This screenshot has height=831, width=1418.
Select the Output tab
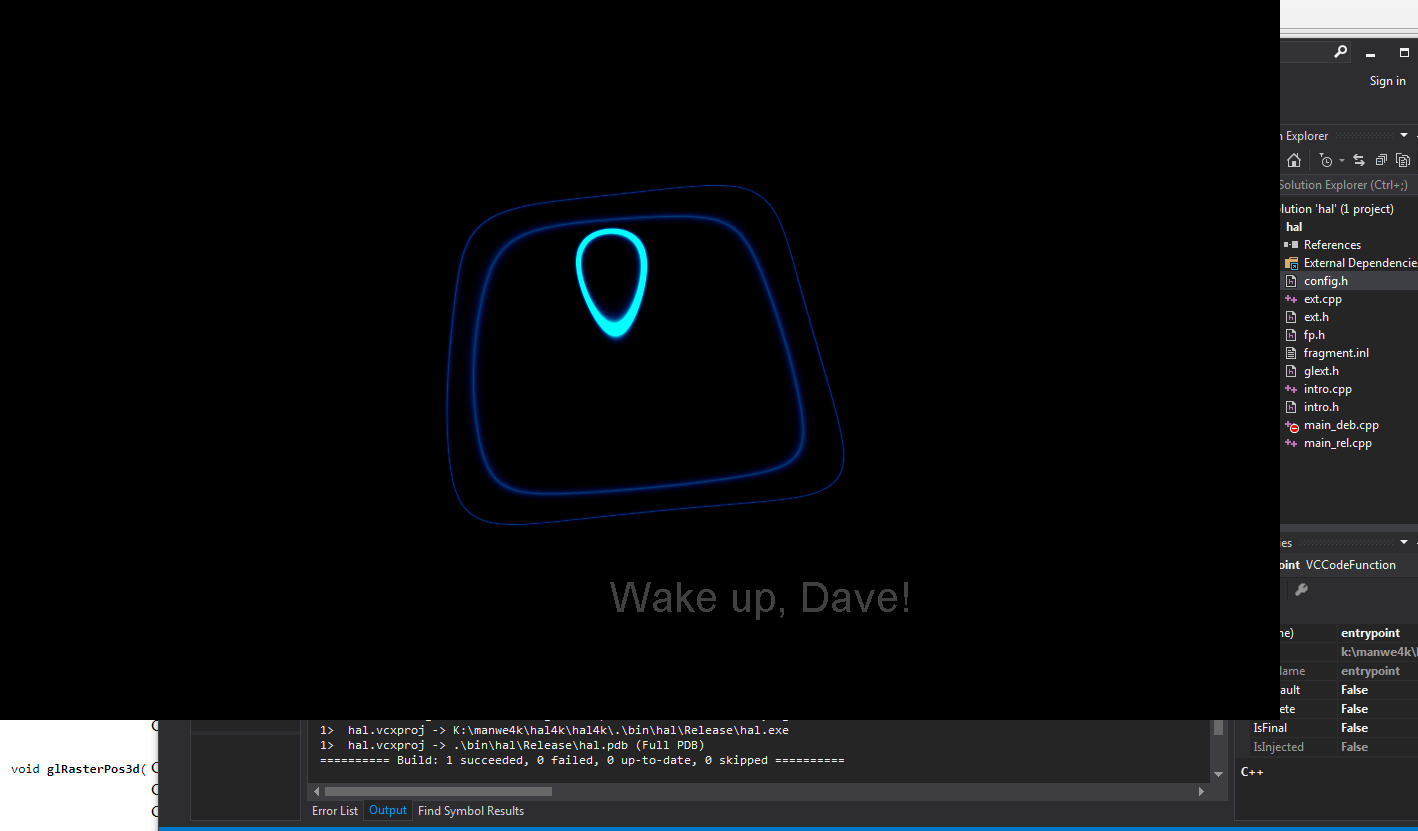pyautogui.click(x=388, y=811)
